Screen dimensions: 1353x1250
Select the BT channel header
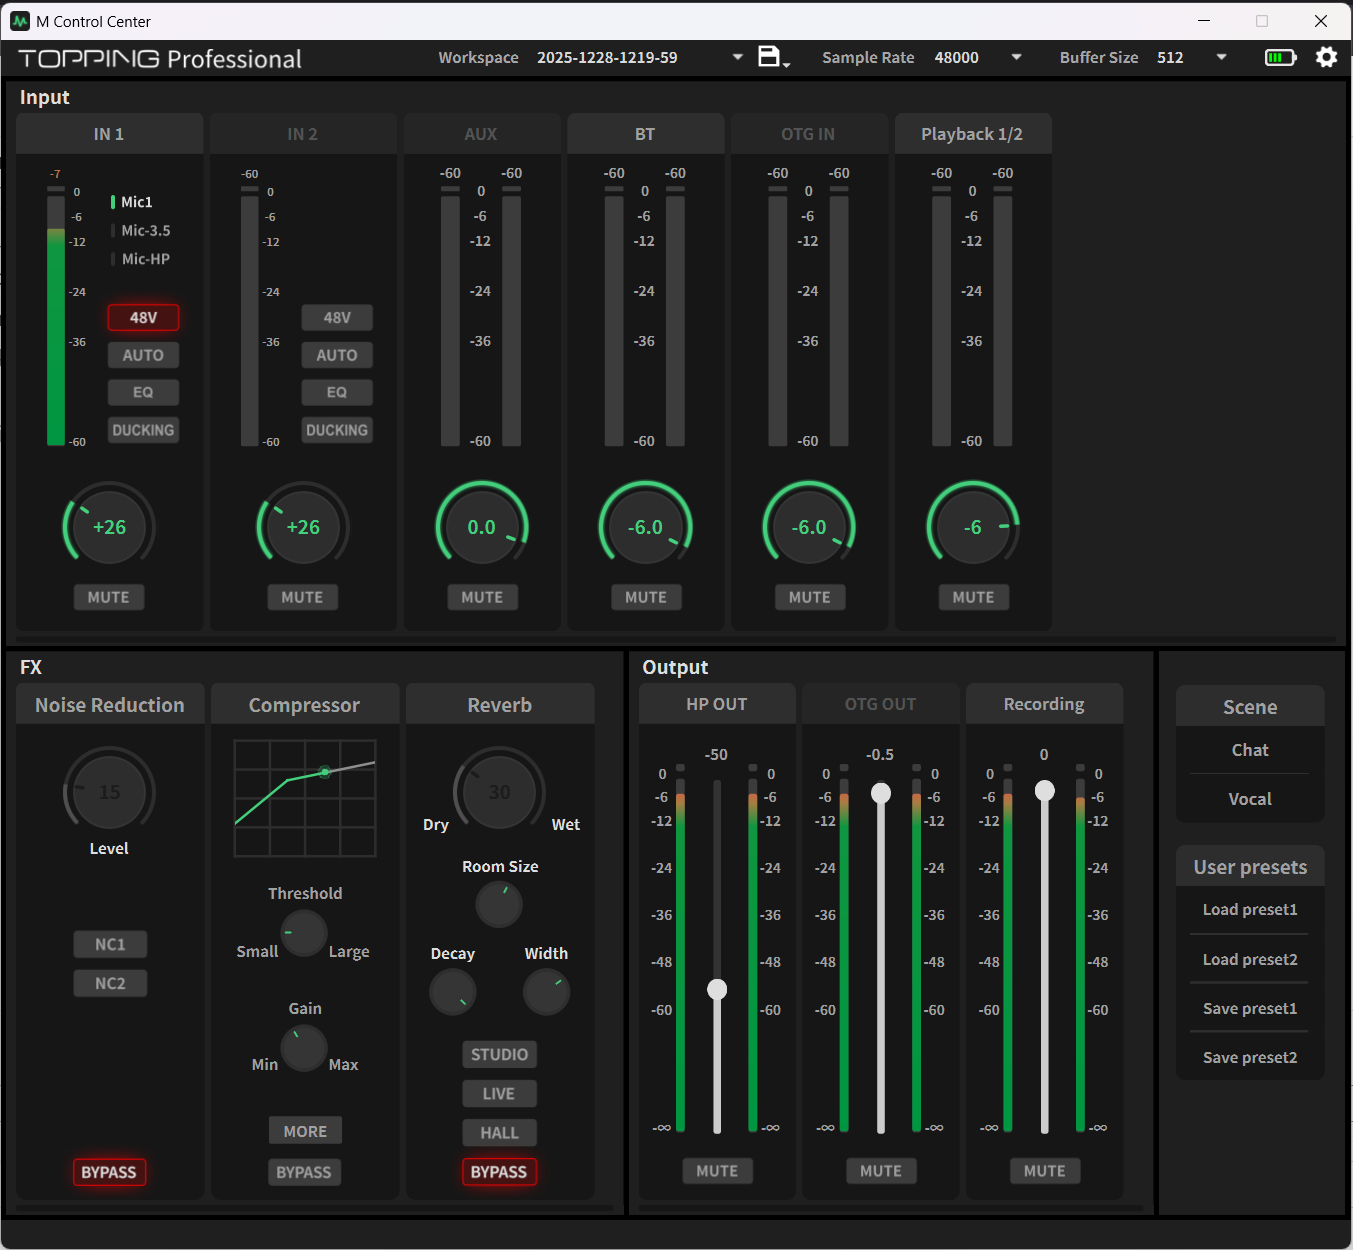646,134
